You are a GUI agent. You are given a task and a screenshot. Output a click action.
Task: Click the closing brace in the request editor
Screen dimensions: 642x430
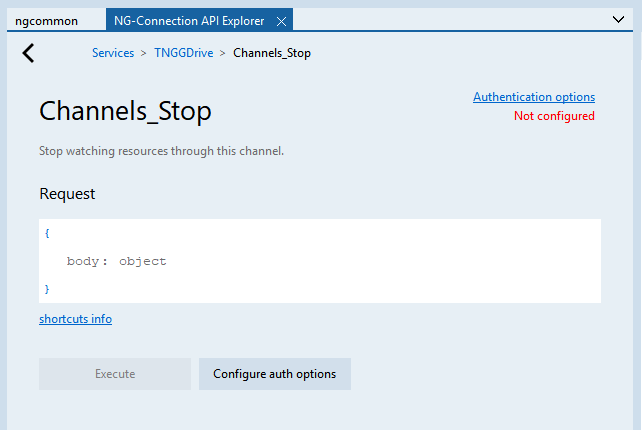(47, 289)
